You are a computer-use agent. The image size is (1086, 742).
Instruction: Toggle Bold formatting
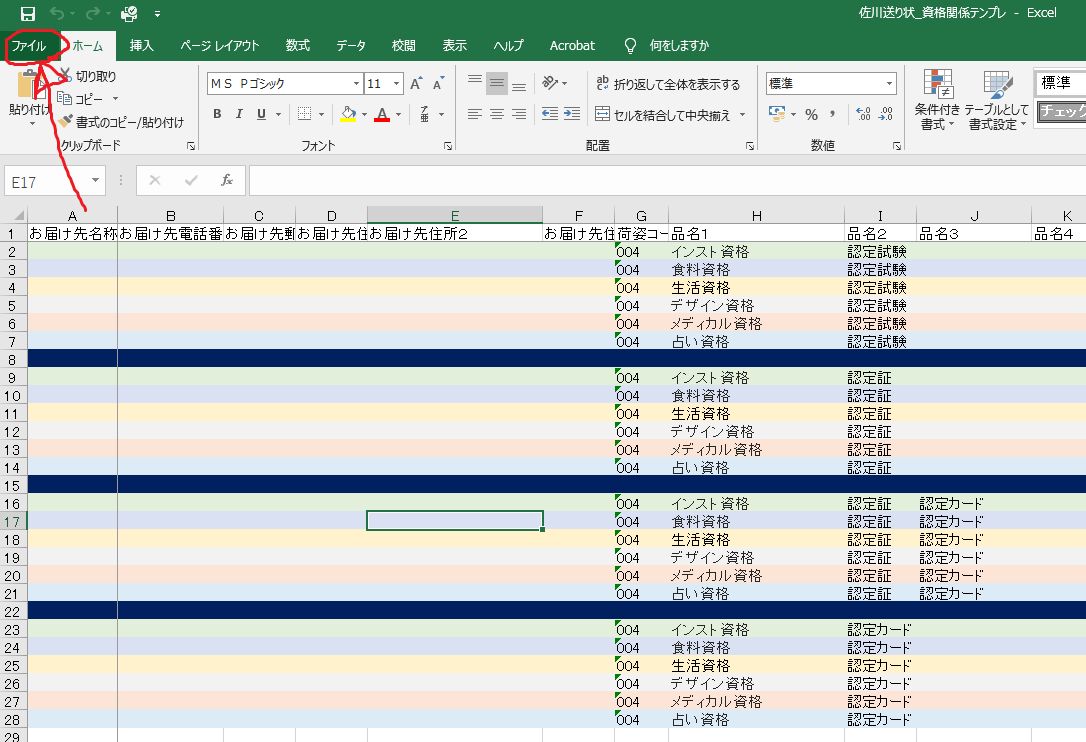[x=217, y=114]
